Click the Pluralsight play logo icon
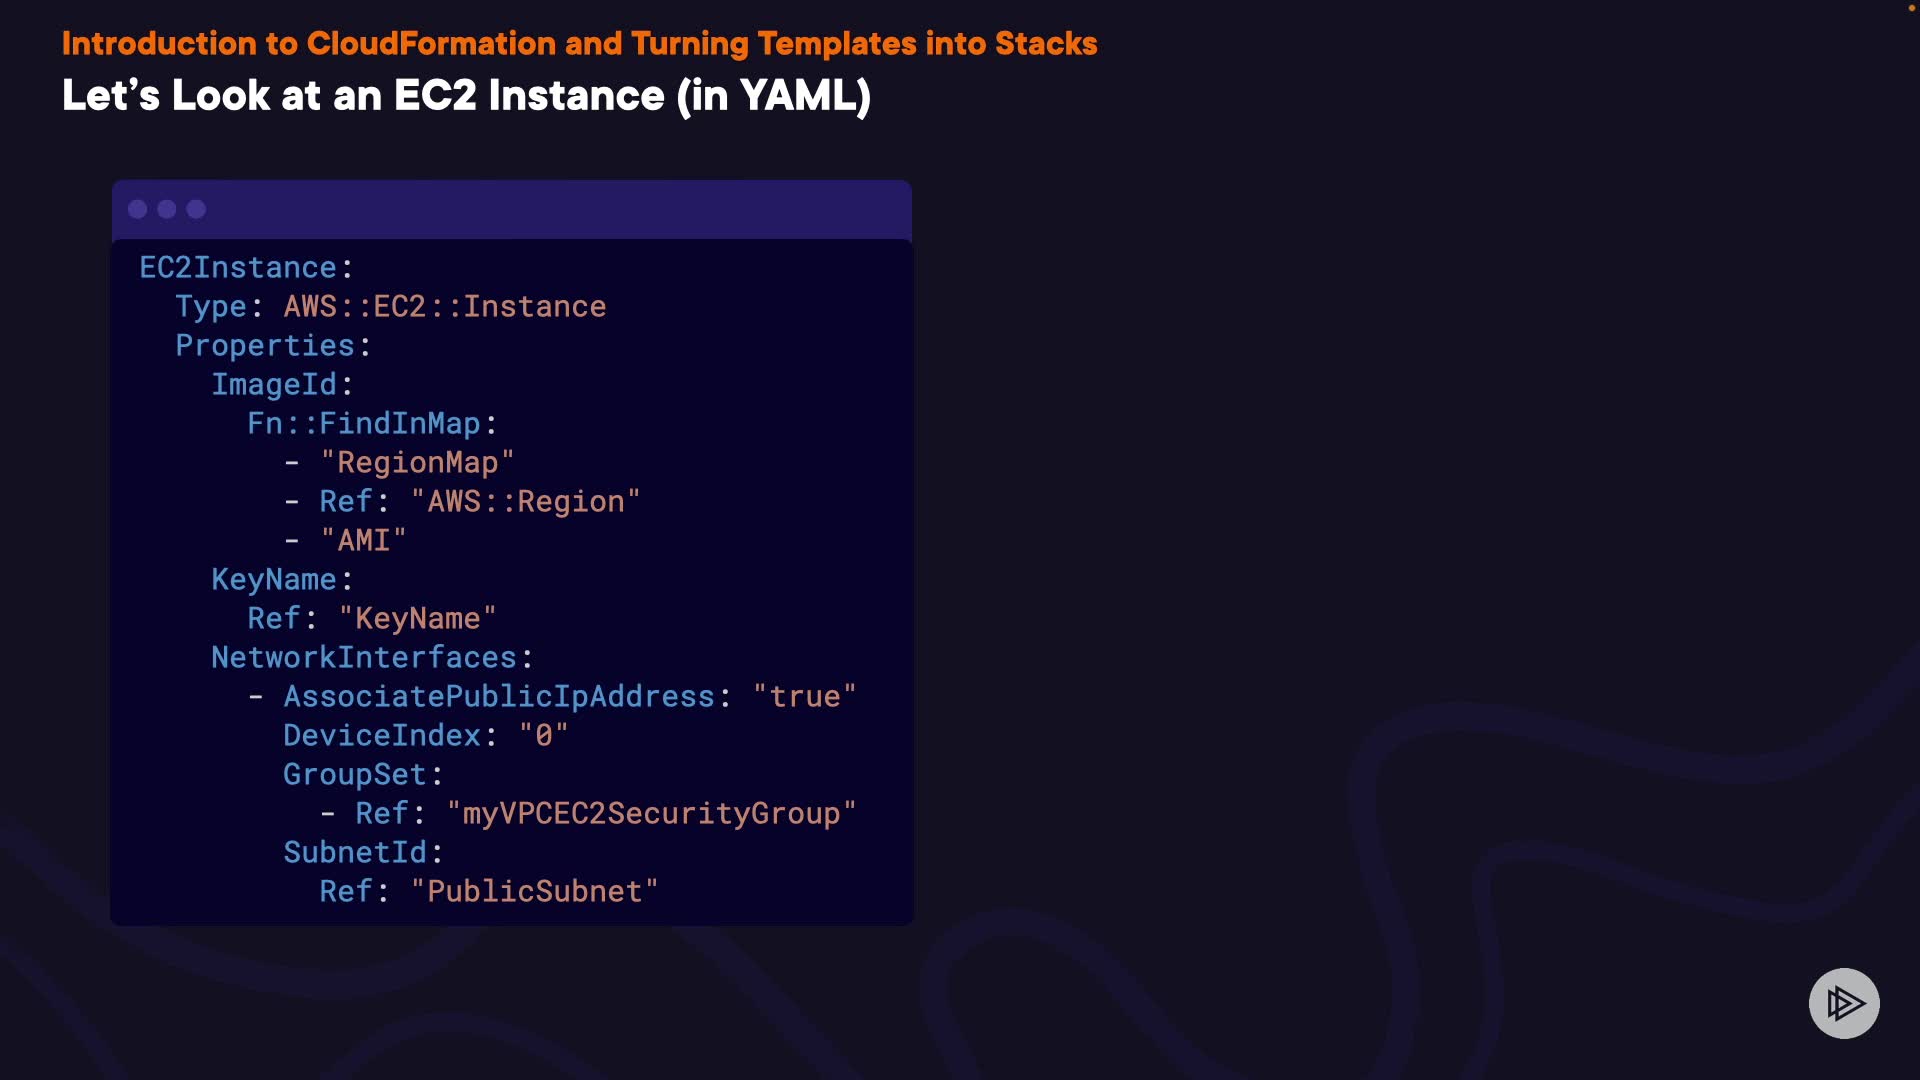The width and height of the screenshot is (1920, 1080). pyautogui.click(x=1844, y=1003)
